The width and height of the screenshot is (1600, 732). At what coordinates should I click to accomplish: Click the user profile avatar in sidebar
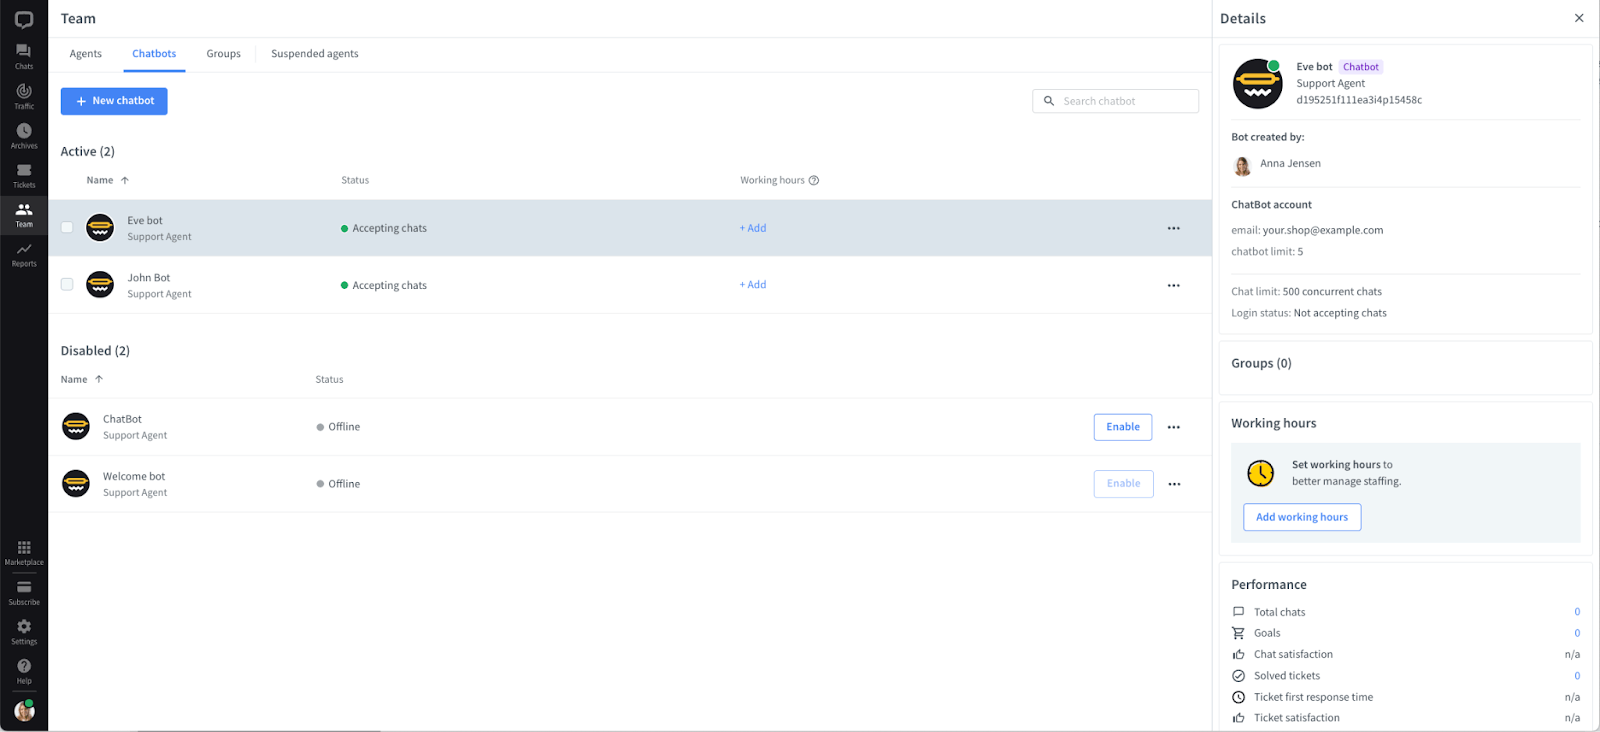[x=24, y=711]
